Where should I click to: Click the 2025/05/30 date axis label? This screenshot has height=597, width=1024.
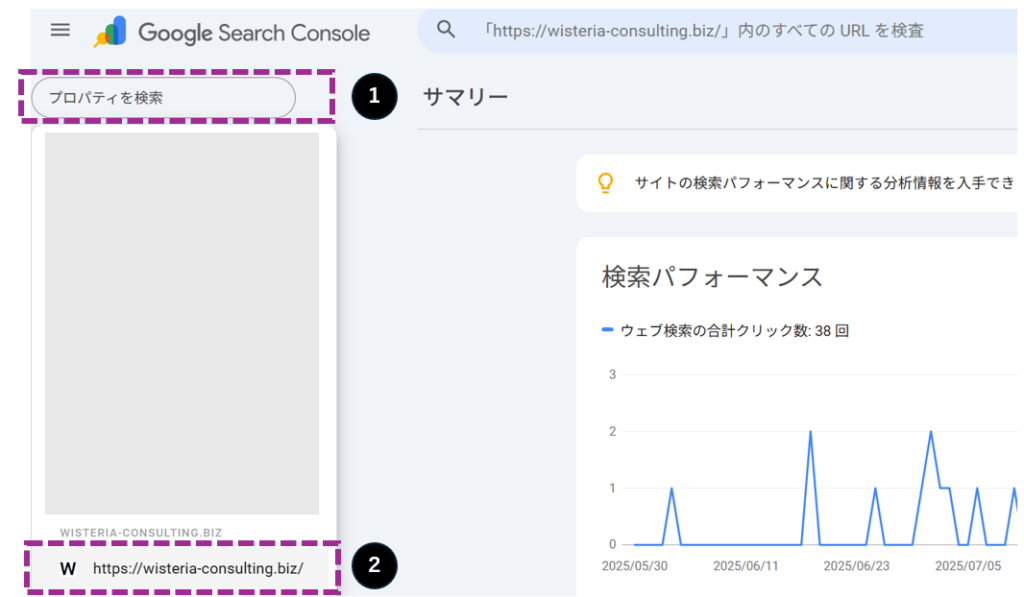[x=635, y=566]
